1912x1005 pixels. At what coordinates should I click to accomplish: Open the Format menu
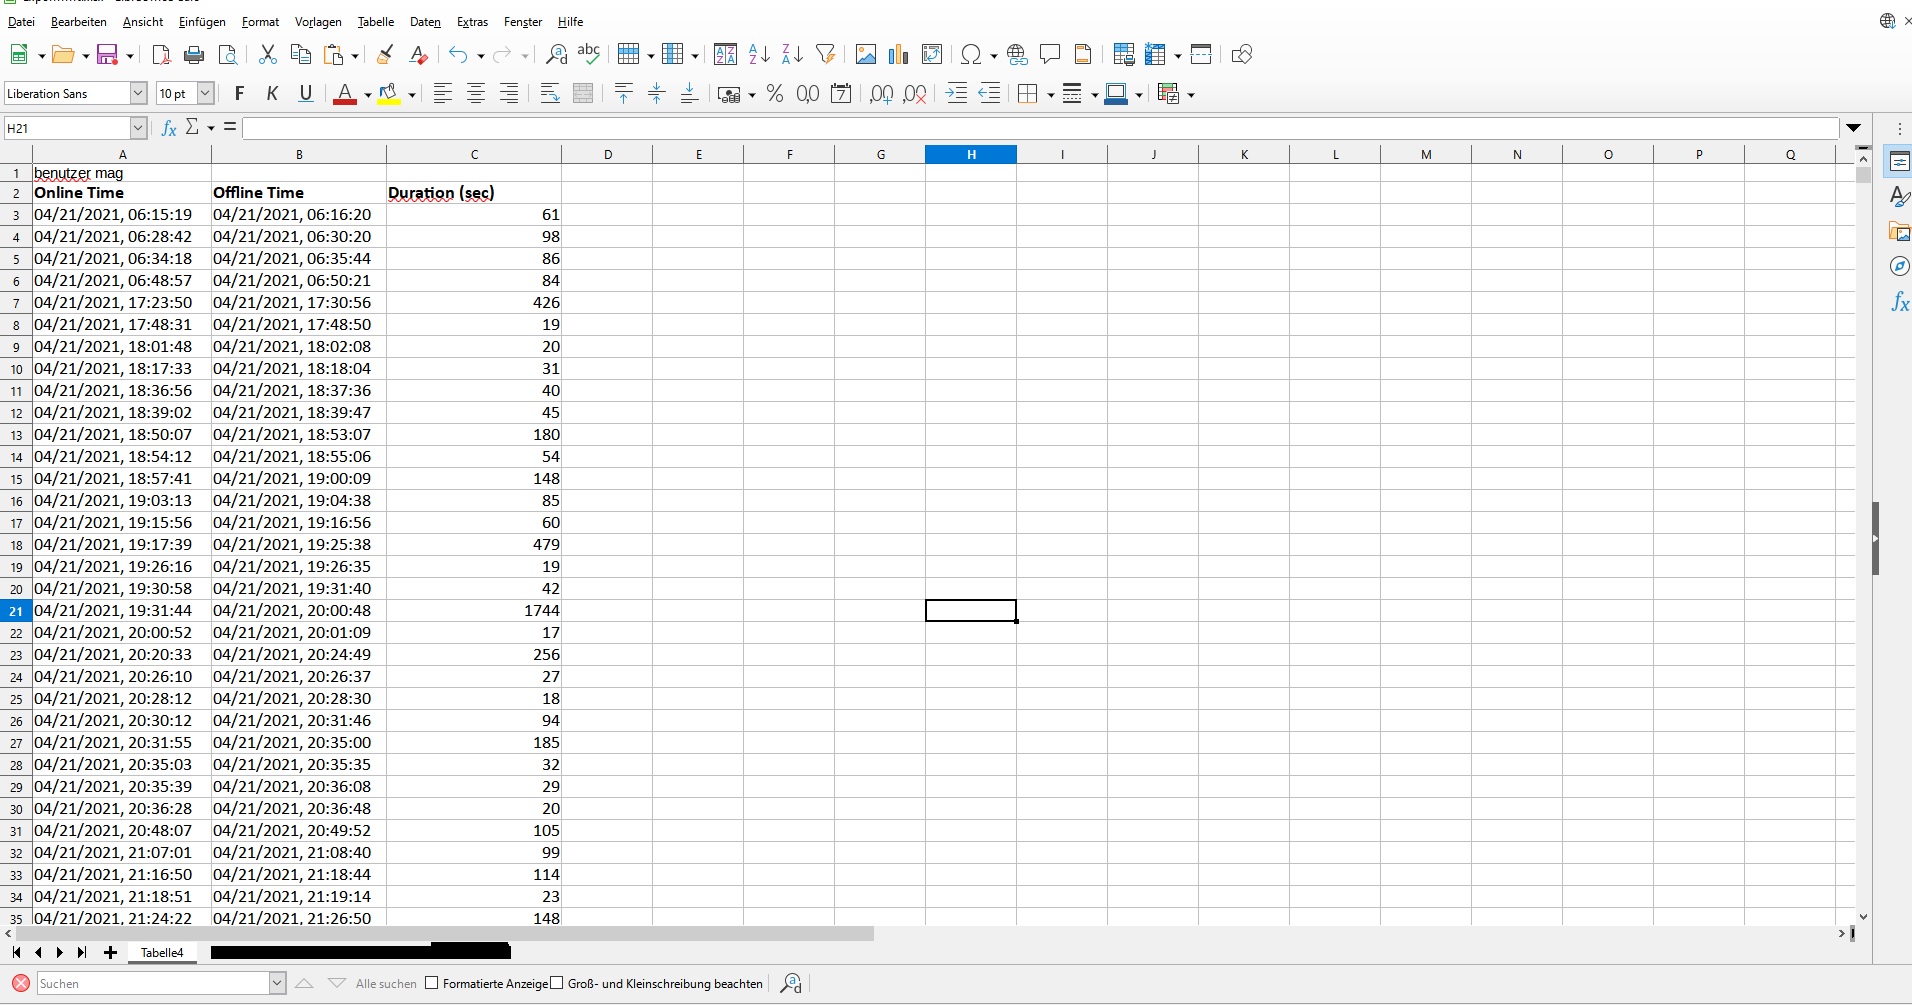260,21
